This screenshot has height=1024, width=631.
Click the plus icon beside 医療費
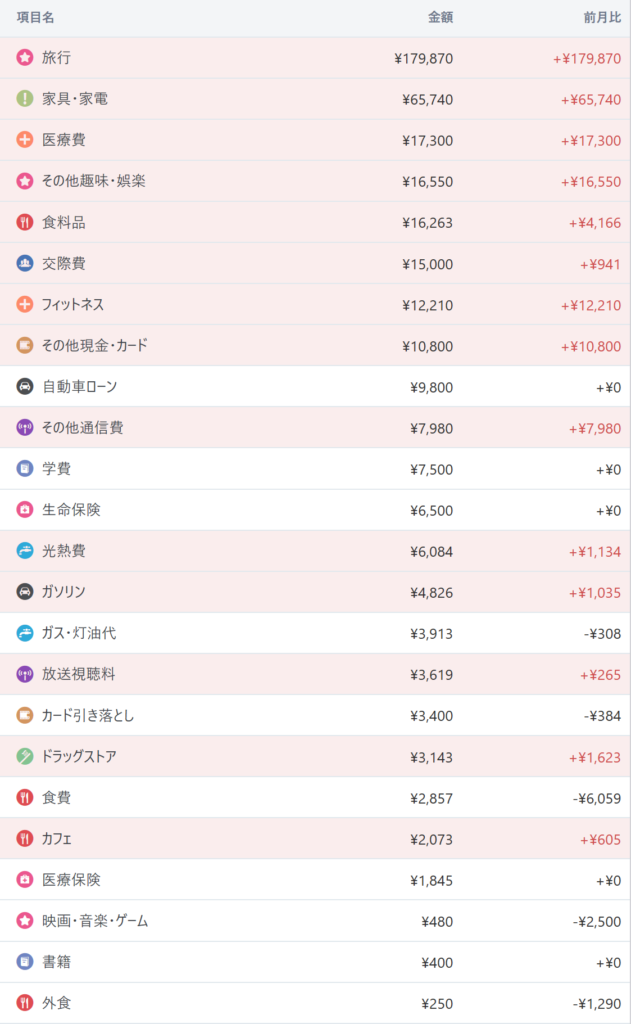(25, 140)
